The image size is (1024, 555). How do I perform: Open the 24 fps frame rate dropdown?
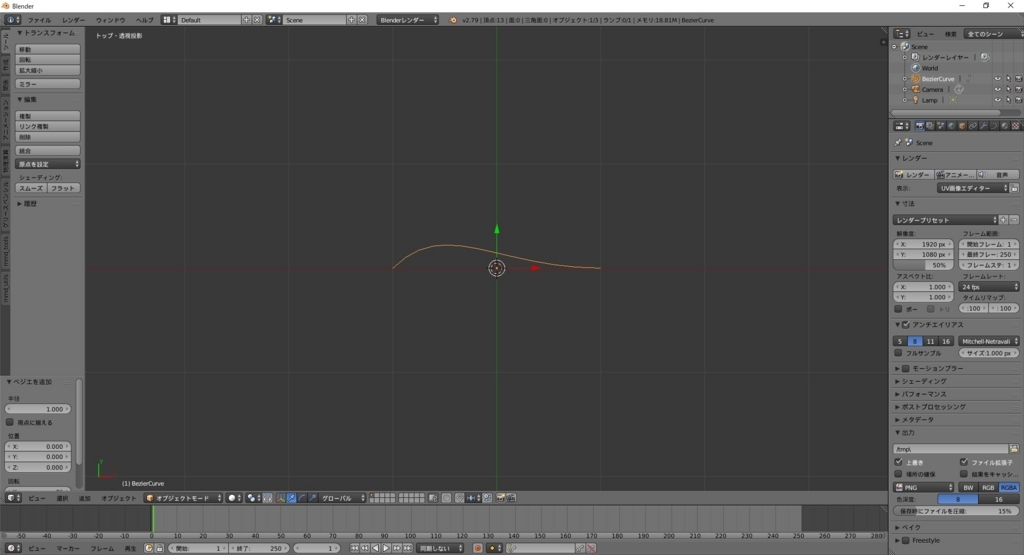(x=989, y=287)
